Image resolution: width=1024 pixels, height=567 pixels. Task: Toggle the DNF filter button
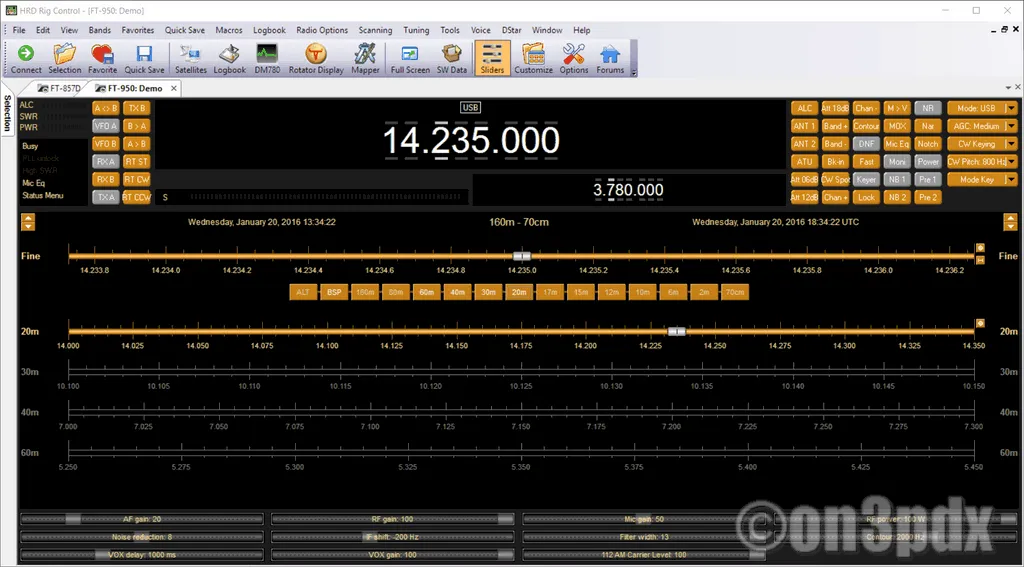point(866,144)
